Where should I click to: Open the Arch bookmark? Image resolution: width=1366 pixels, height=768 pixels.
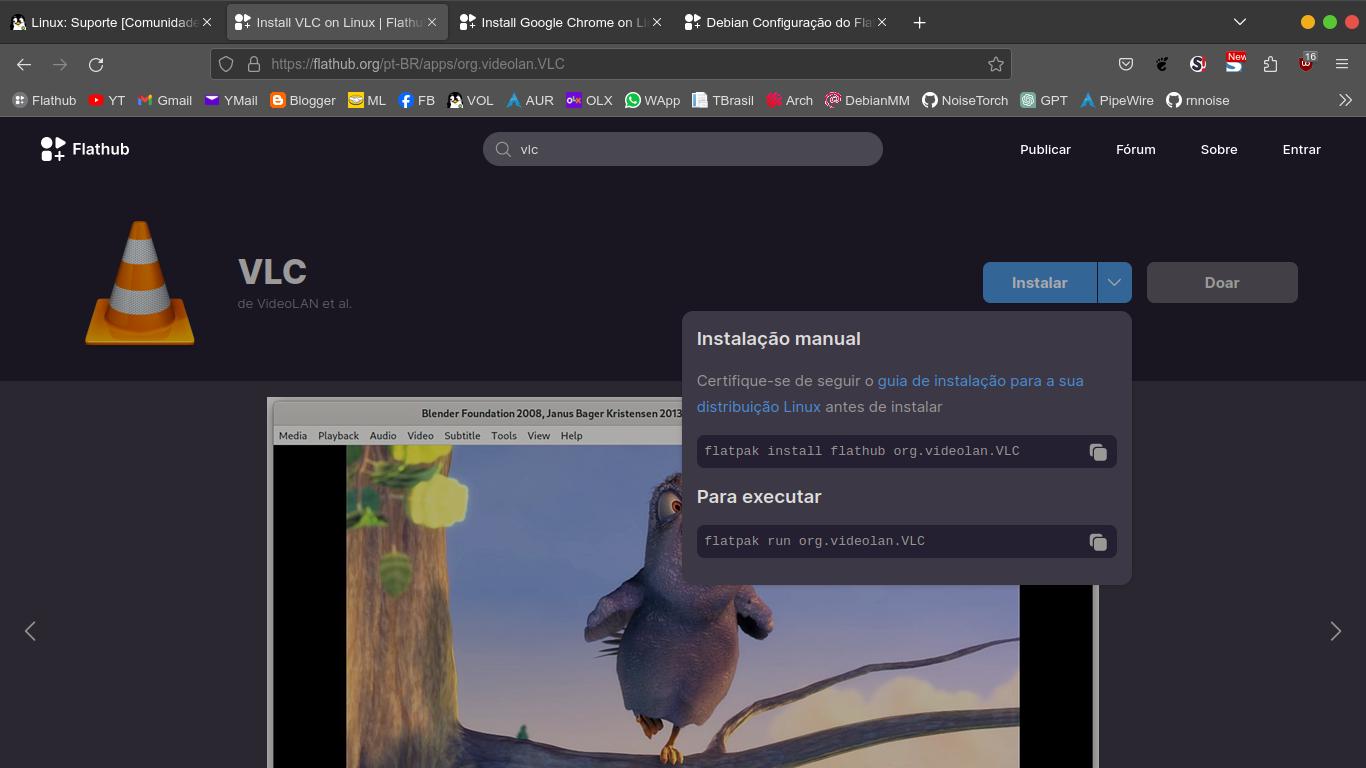tap(789, 100)
